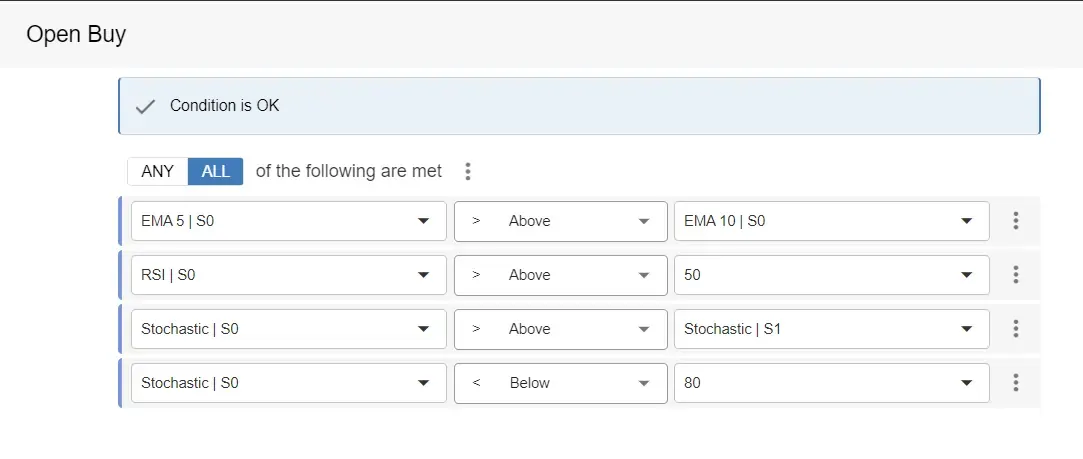Open Stochastic | S0 dropdown in third row
Screen dimensions: 1083x459
click(288, 329)
